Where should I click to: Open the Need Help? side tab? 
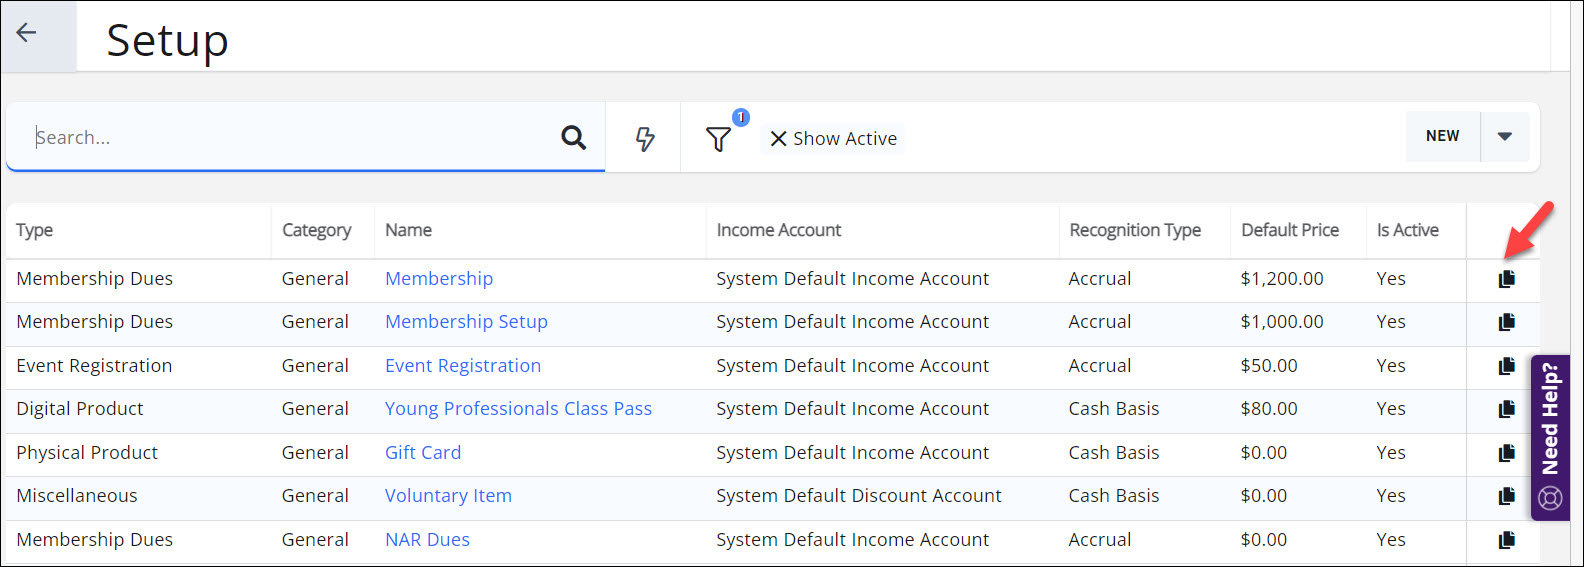point(1550,437)
